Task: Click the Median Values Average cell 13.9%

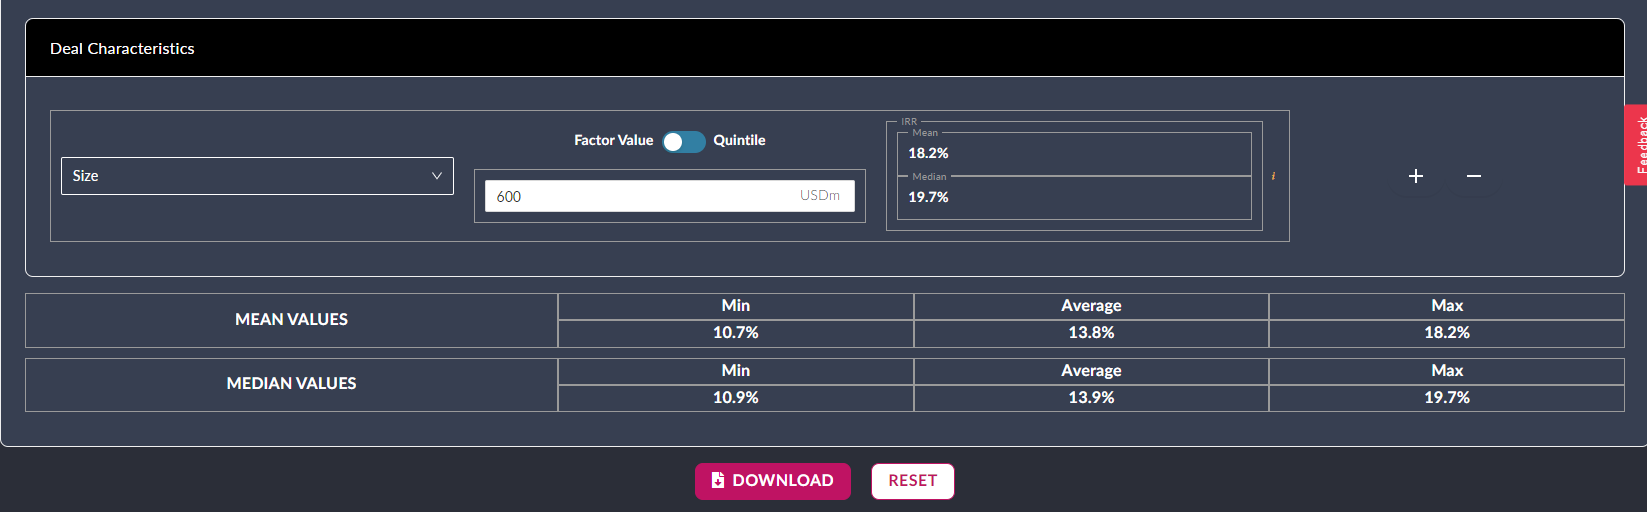Action: coord(1091,398)
